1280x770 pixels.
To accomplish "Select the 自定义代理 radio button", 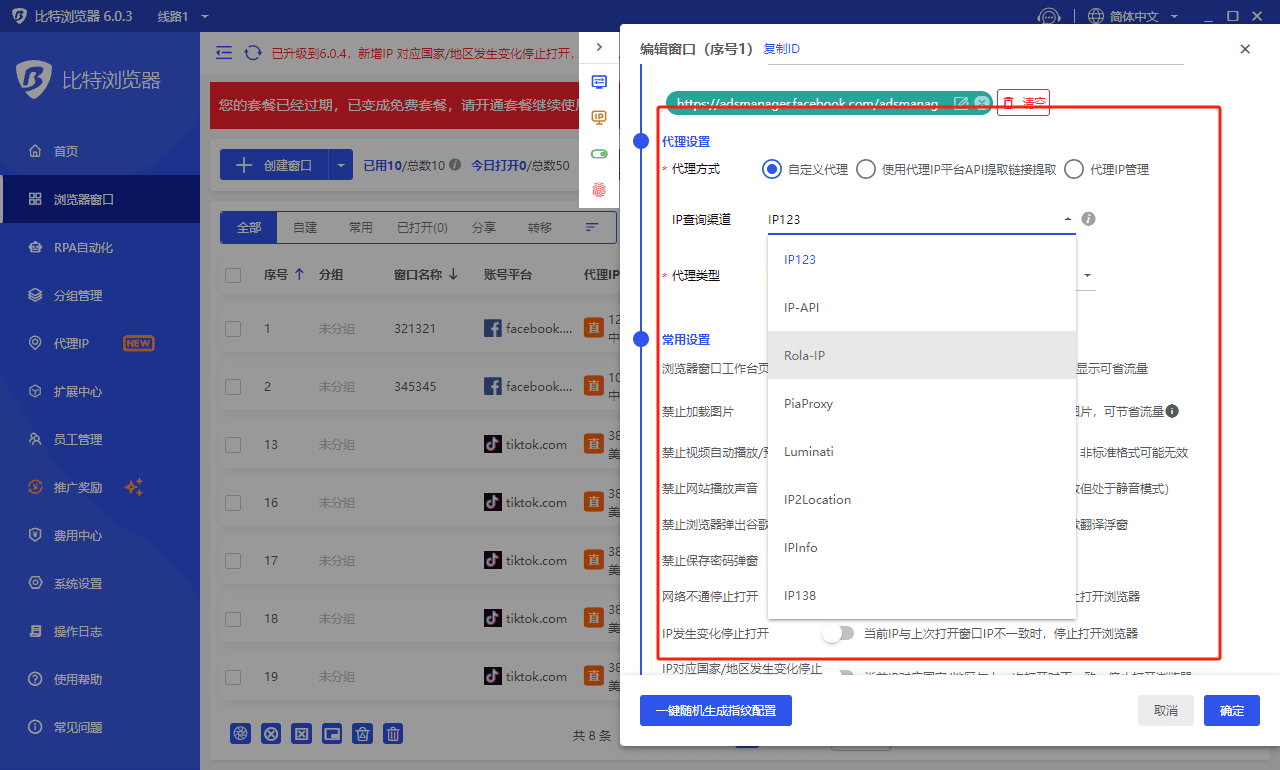I will coord(771,169).
